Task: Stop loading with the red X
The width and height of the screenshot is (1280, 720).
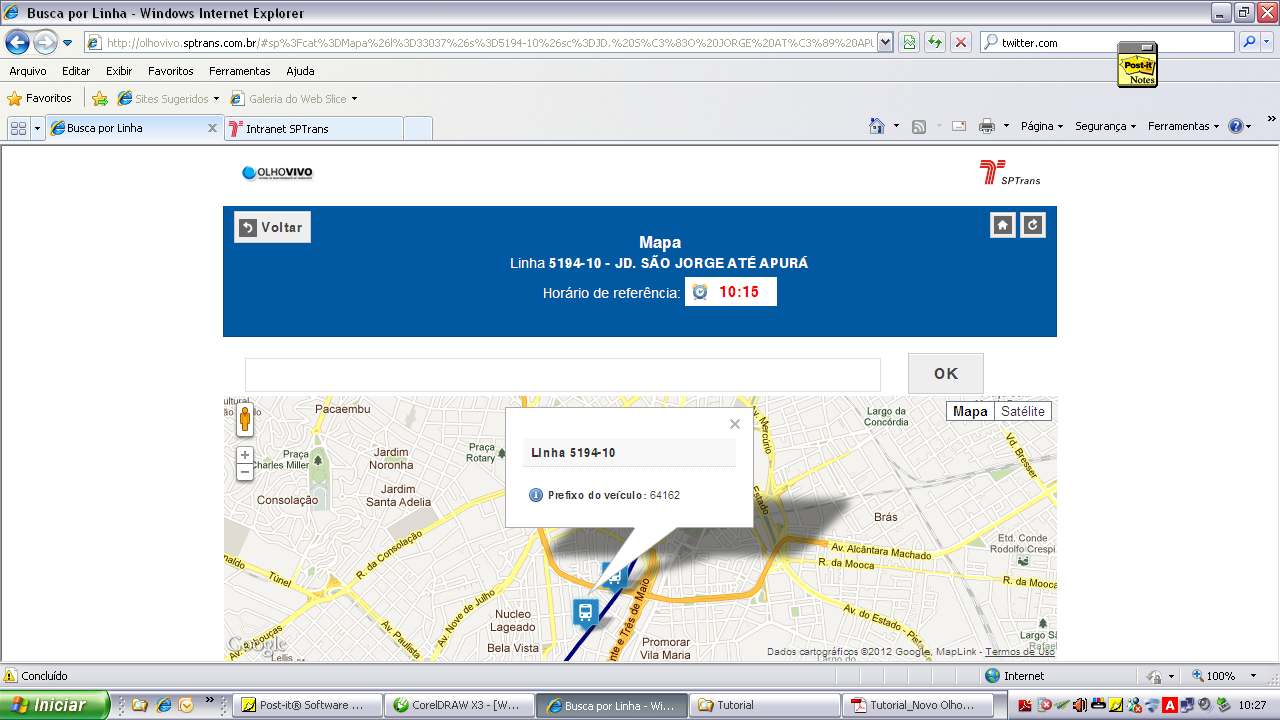Action: [961, 43]
